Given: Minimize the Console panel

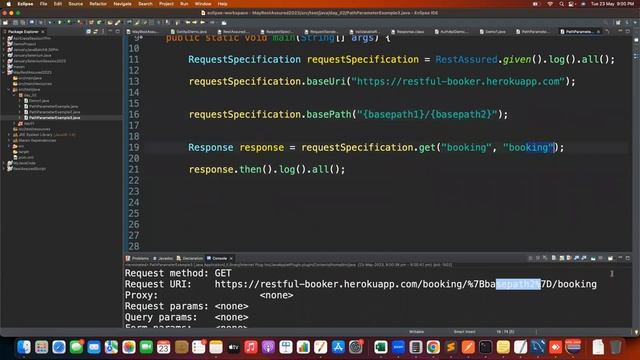Looking at the screenshot, I should pyautogui.click(x=620, y=258).
